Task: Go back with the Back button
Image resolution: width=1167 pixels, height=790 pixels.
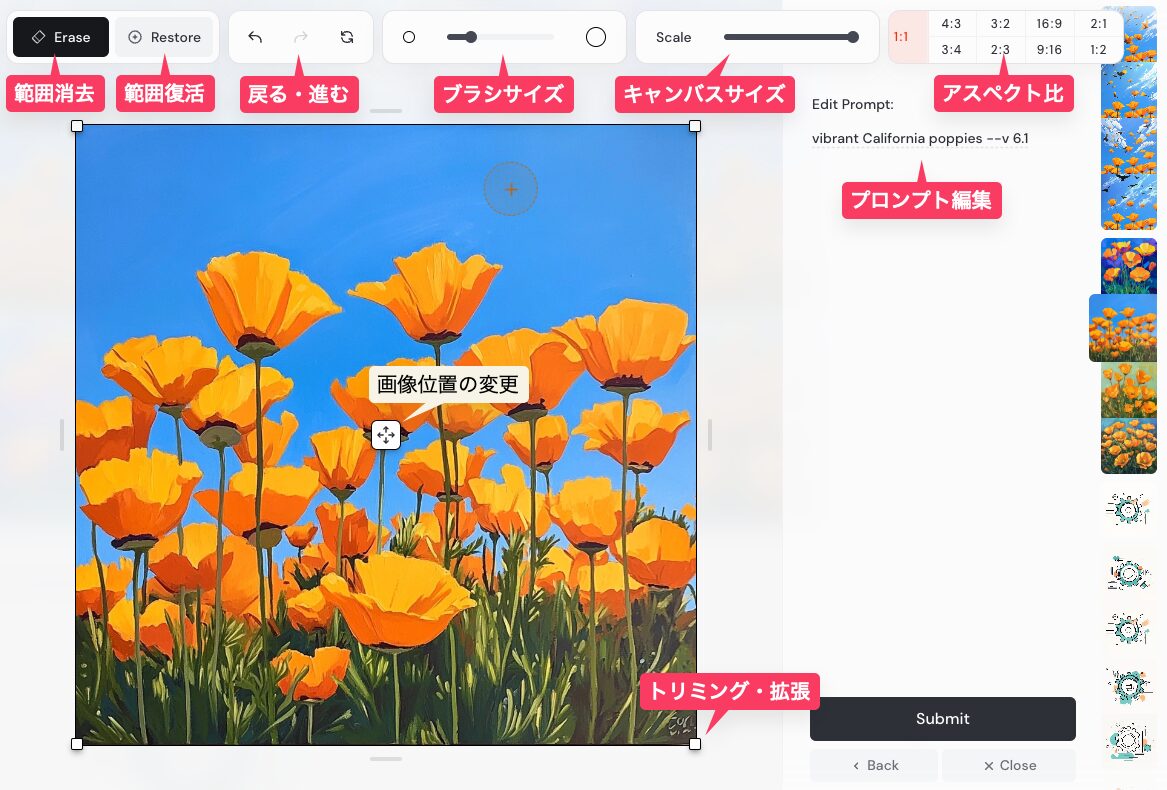Action: [x=874, y=765]
